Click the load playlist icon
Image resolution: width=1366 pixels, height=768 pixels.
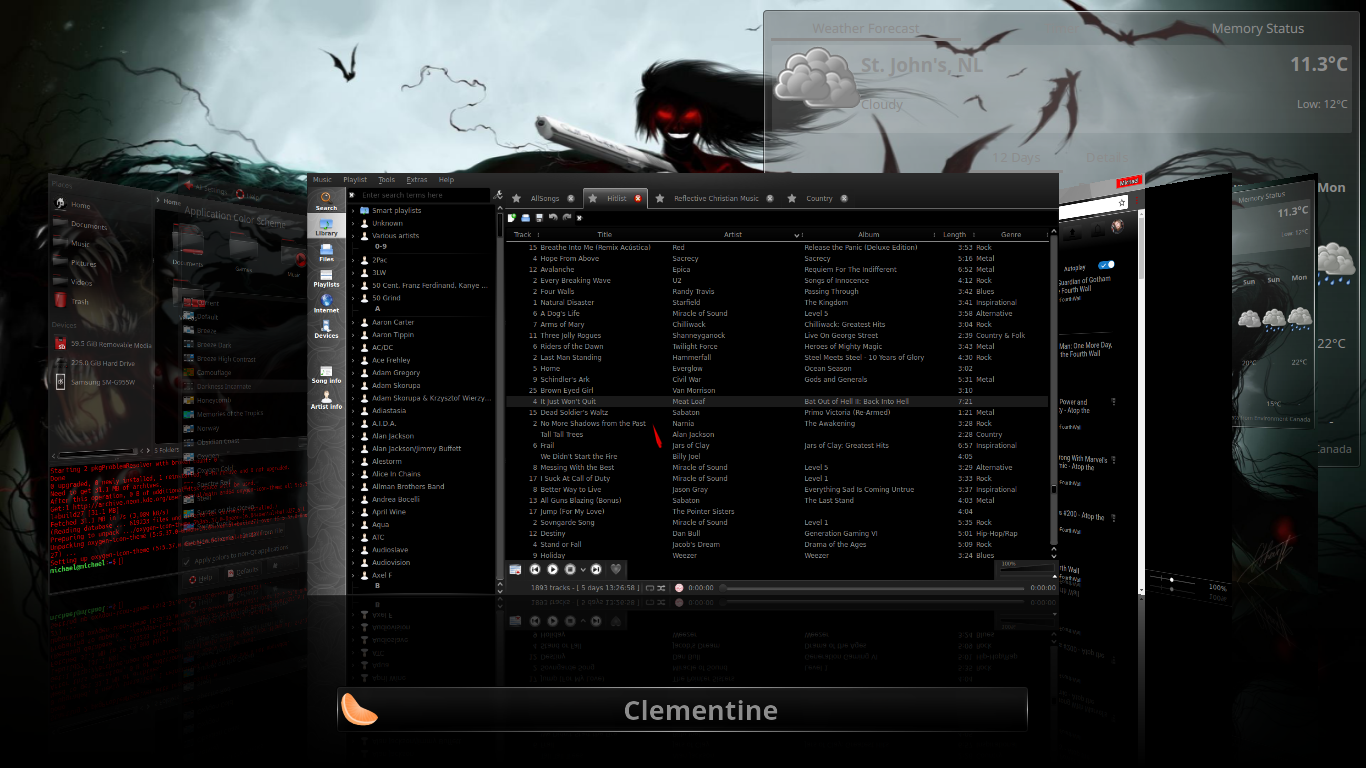pos(525,217)
